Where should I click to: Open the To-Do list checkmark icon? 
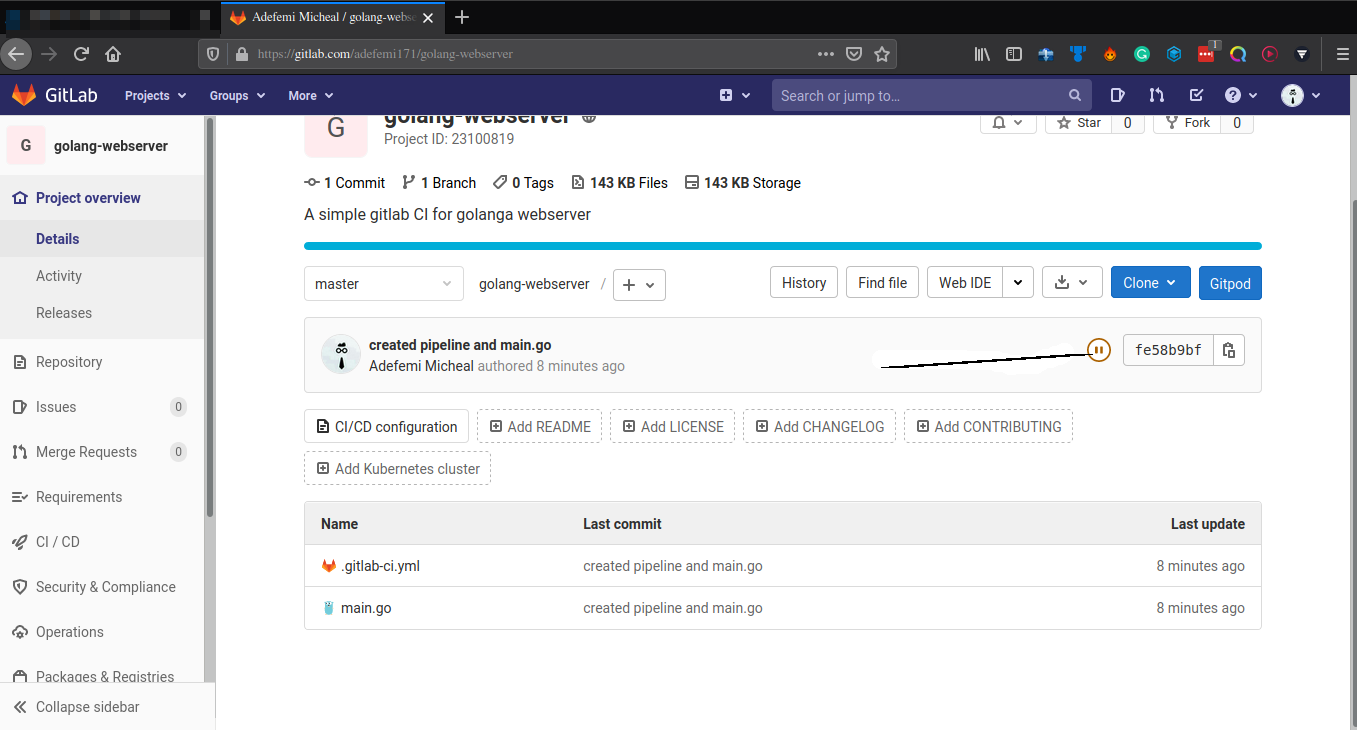1196,95
